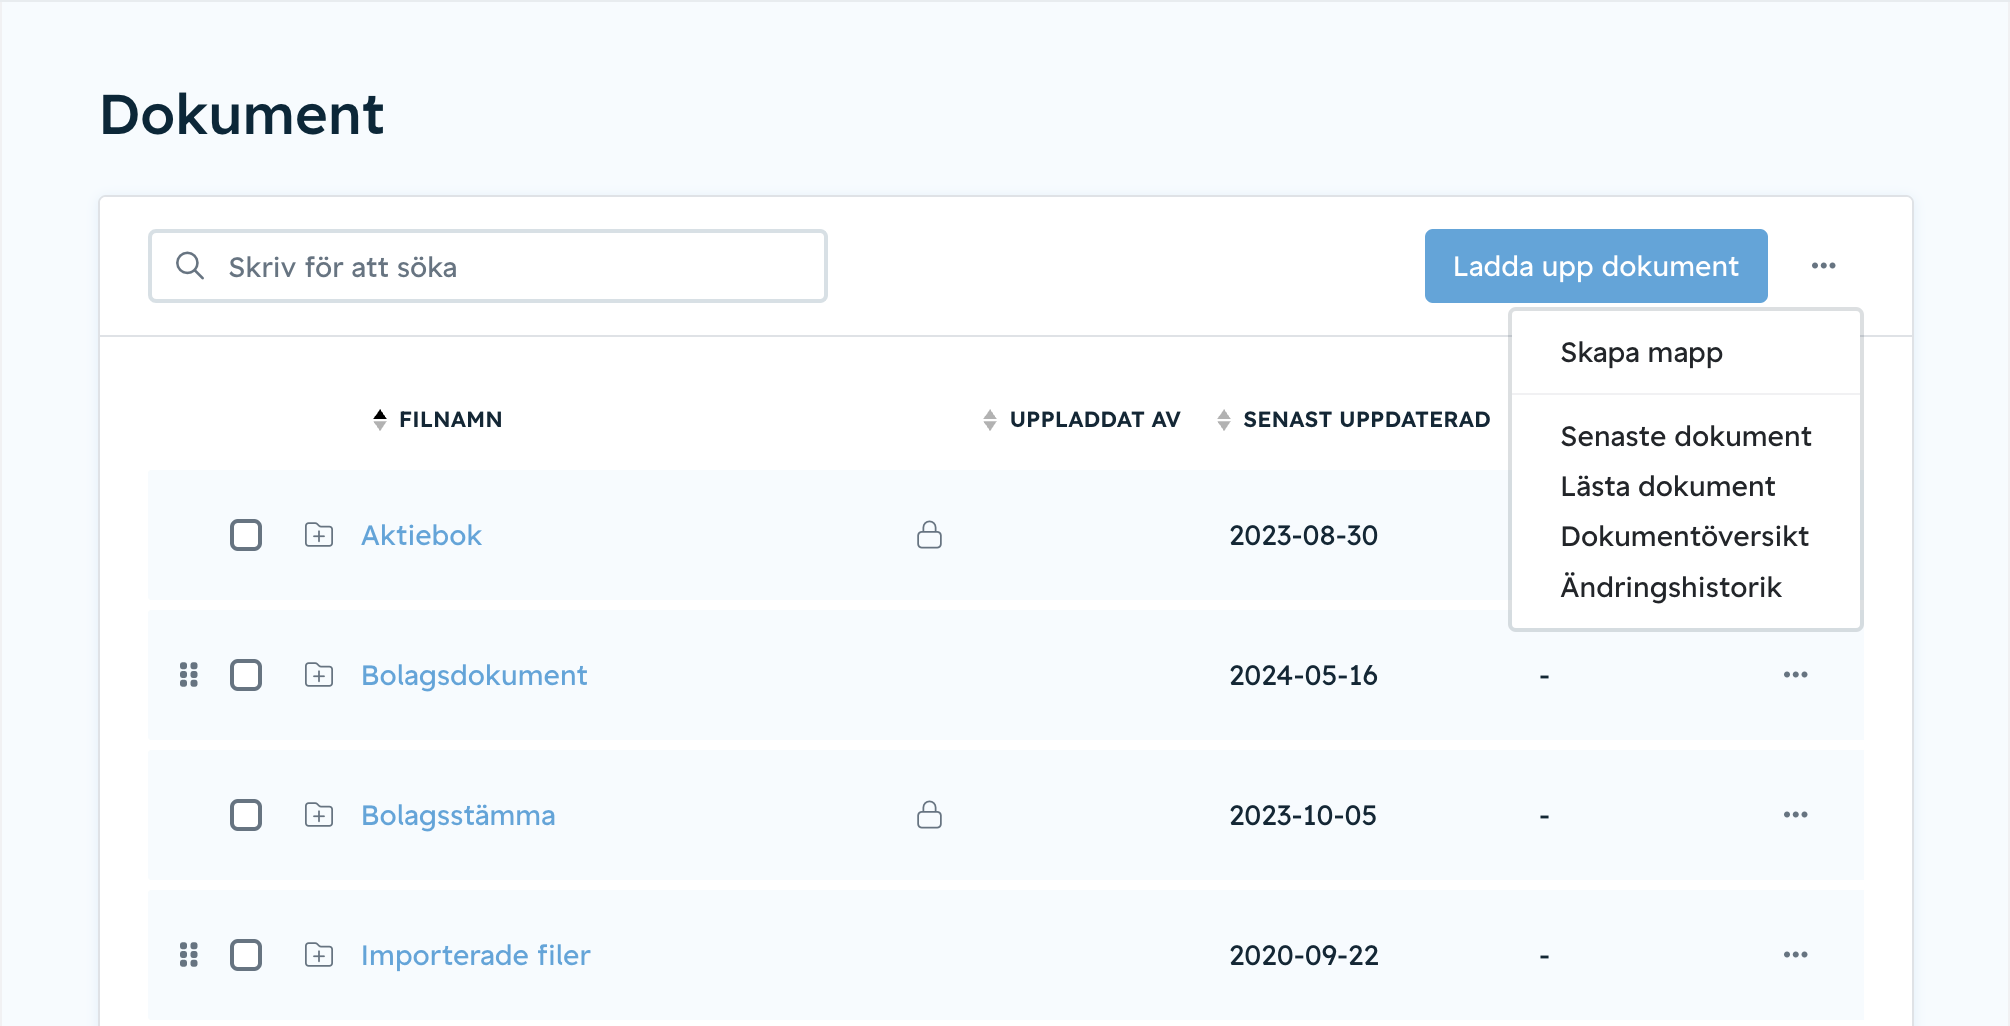Open more options for Bolagsdokument row
The width and height of the screenshot is (2010, 1026).
point(1795,675)
